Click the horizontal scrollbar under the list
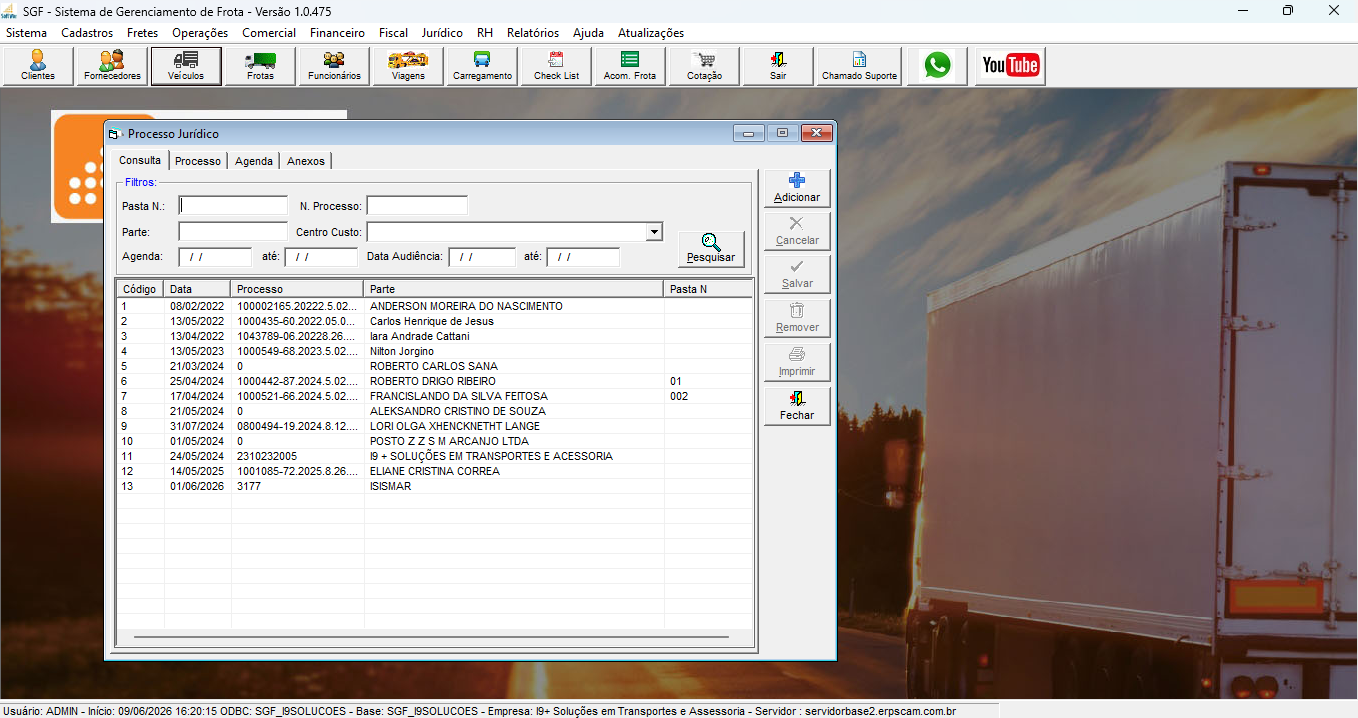Screen dimensions: 1358x718 431,636
